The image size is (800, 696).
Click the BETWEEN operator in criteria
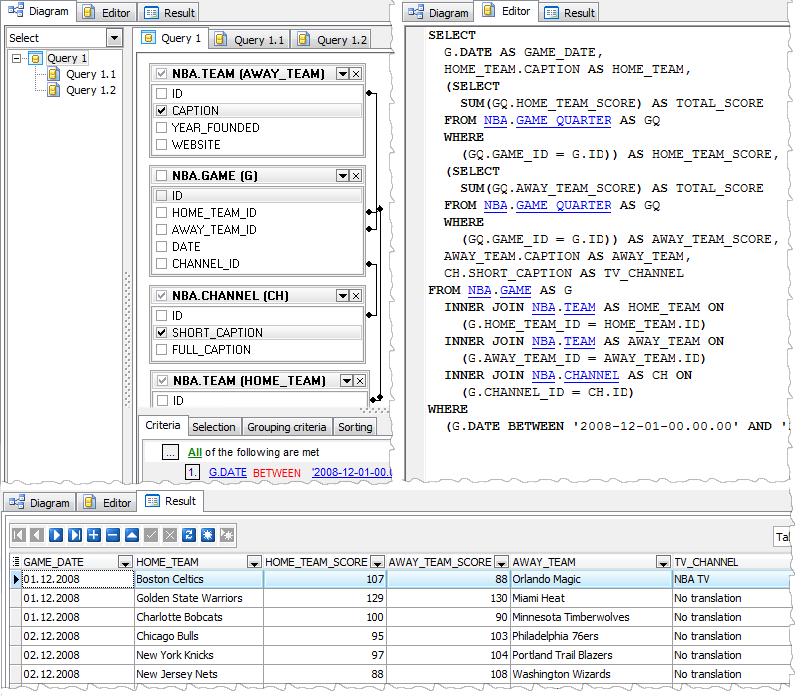[x=276, y=472]
